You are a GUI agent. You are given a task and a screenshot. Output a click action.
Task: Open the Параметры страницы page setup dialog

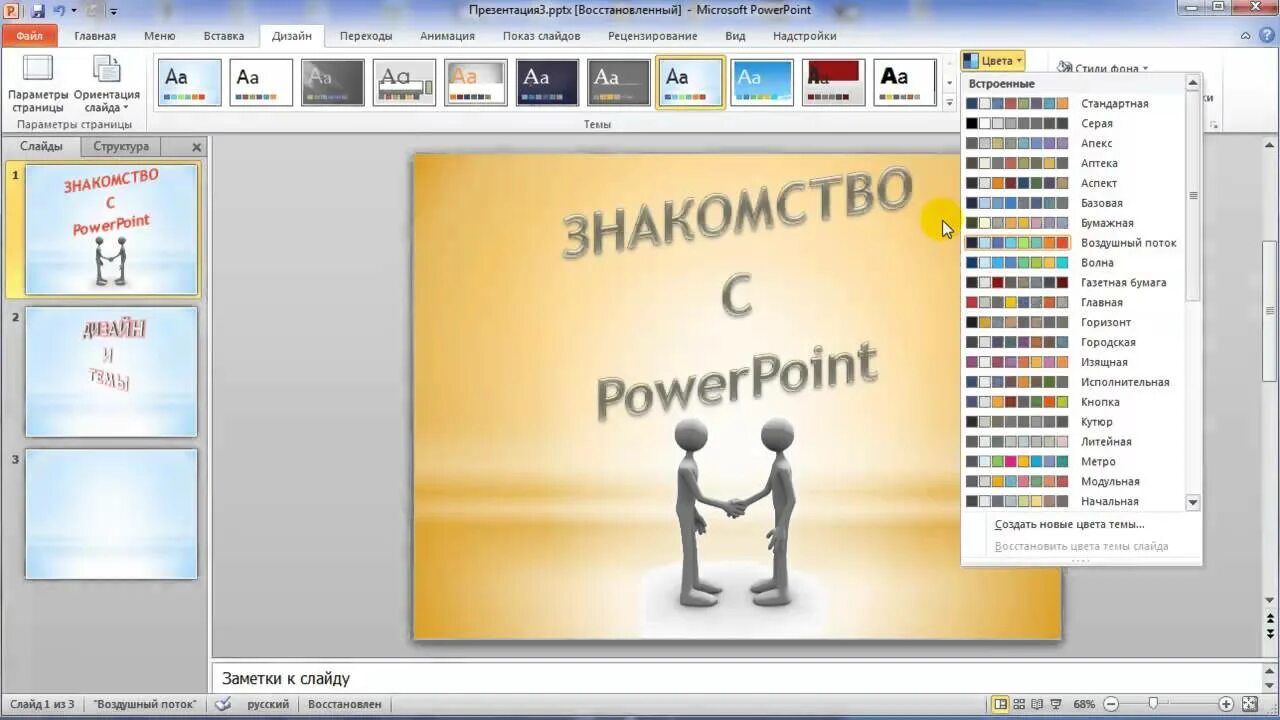[x=38, y=84]
